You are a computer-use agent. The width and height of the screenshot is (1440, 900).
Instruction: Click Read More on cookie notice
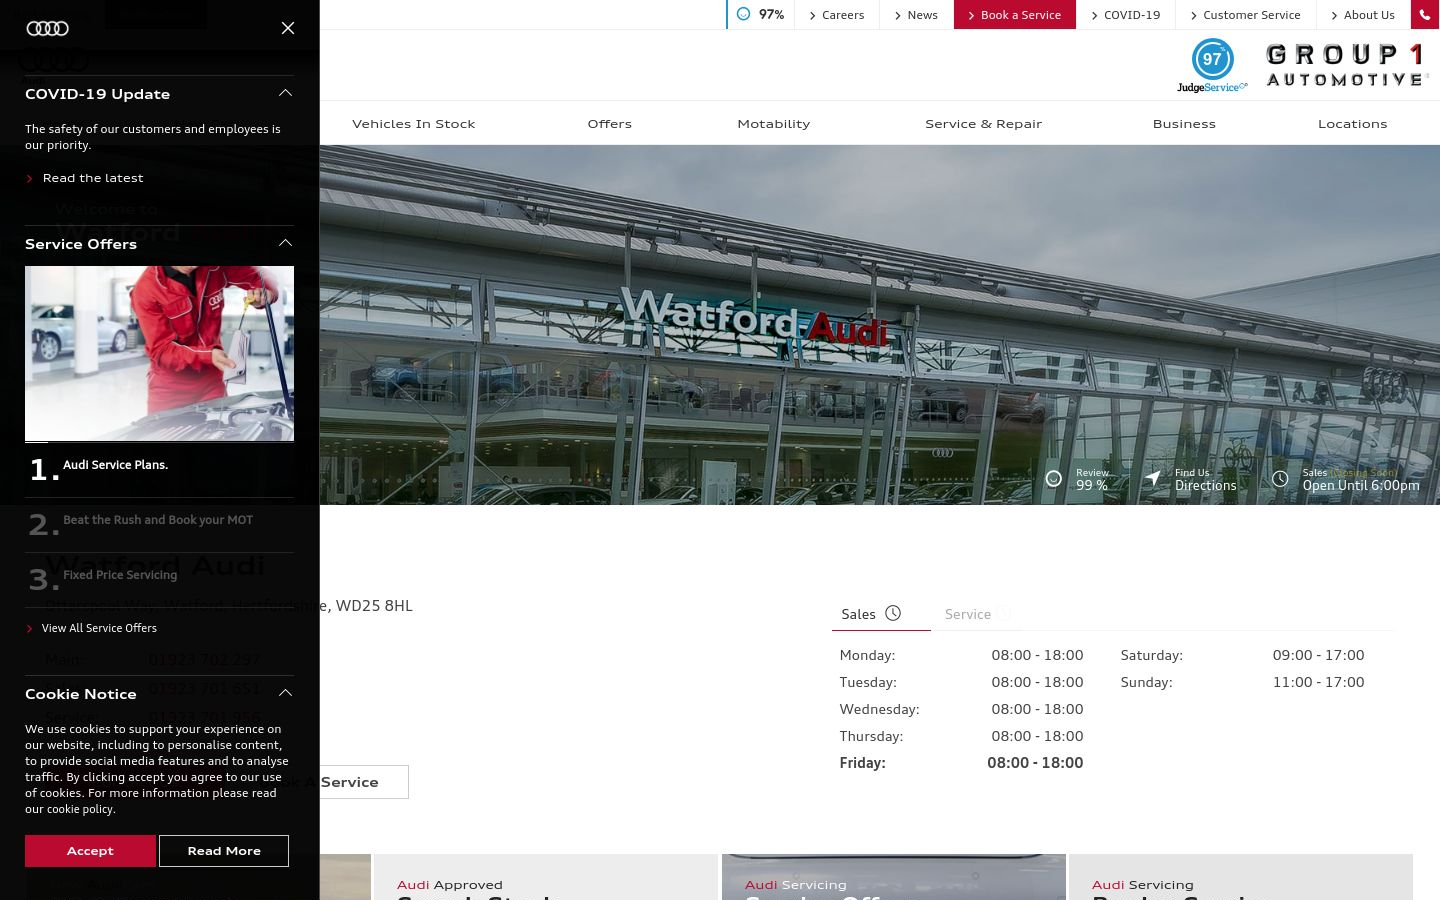point(224,851)
